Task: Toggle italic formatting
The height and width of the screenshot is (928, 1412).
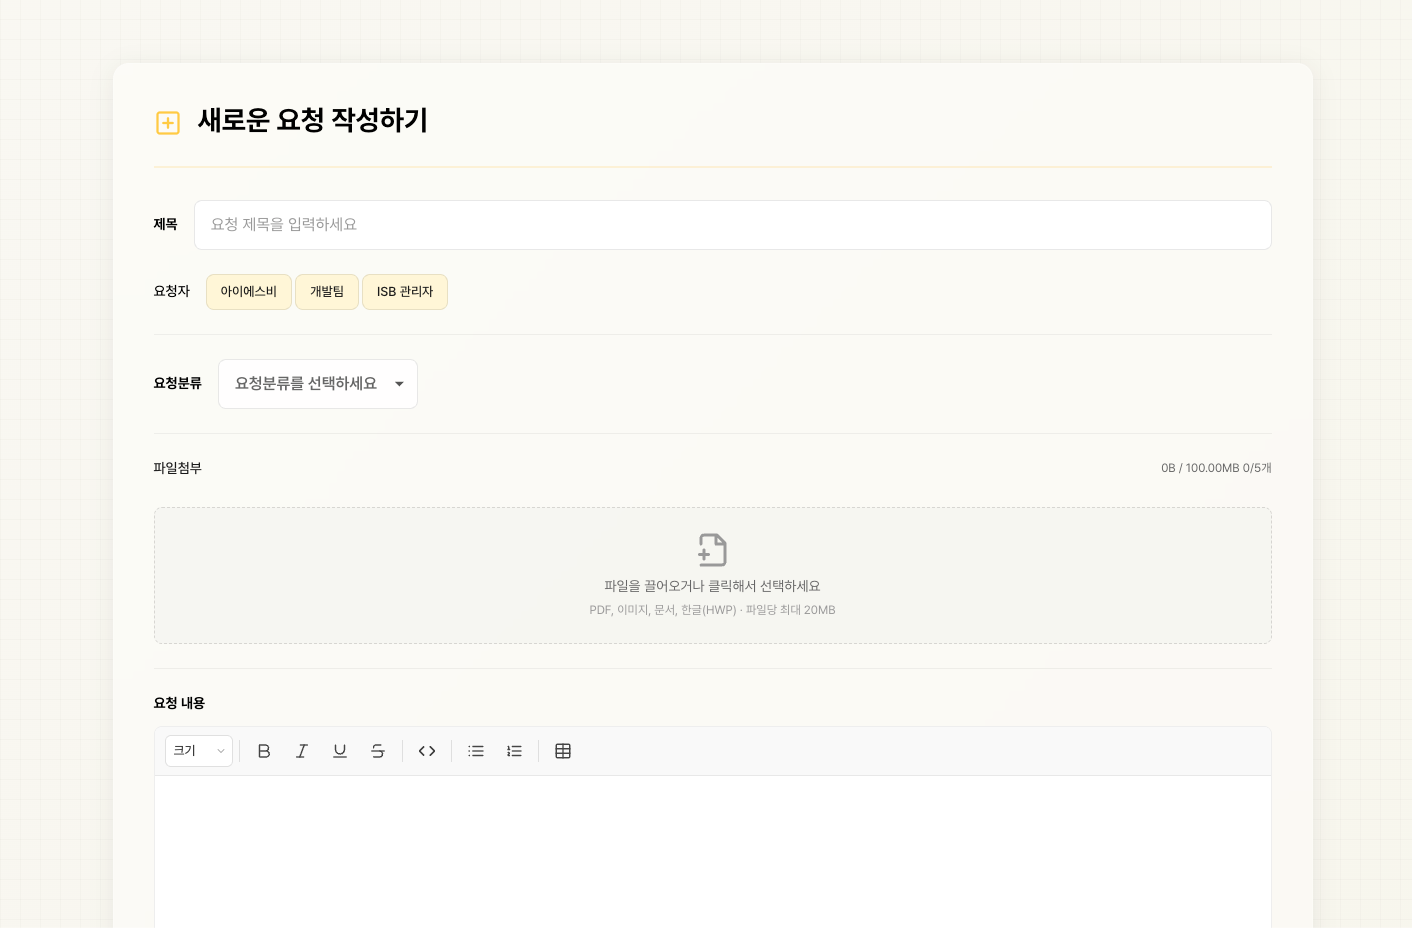Action: coord(302,751)
